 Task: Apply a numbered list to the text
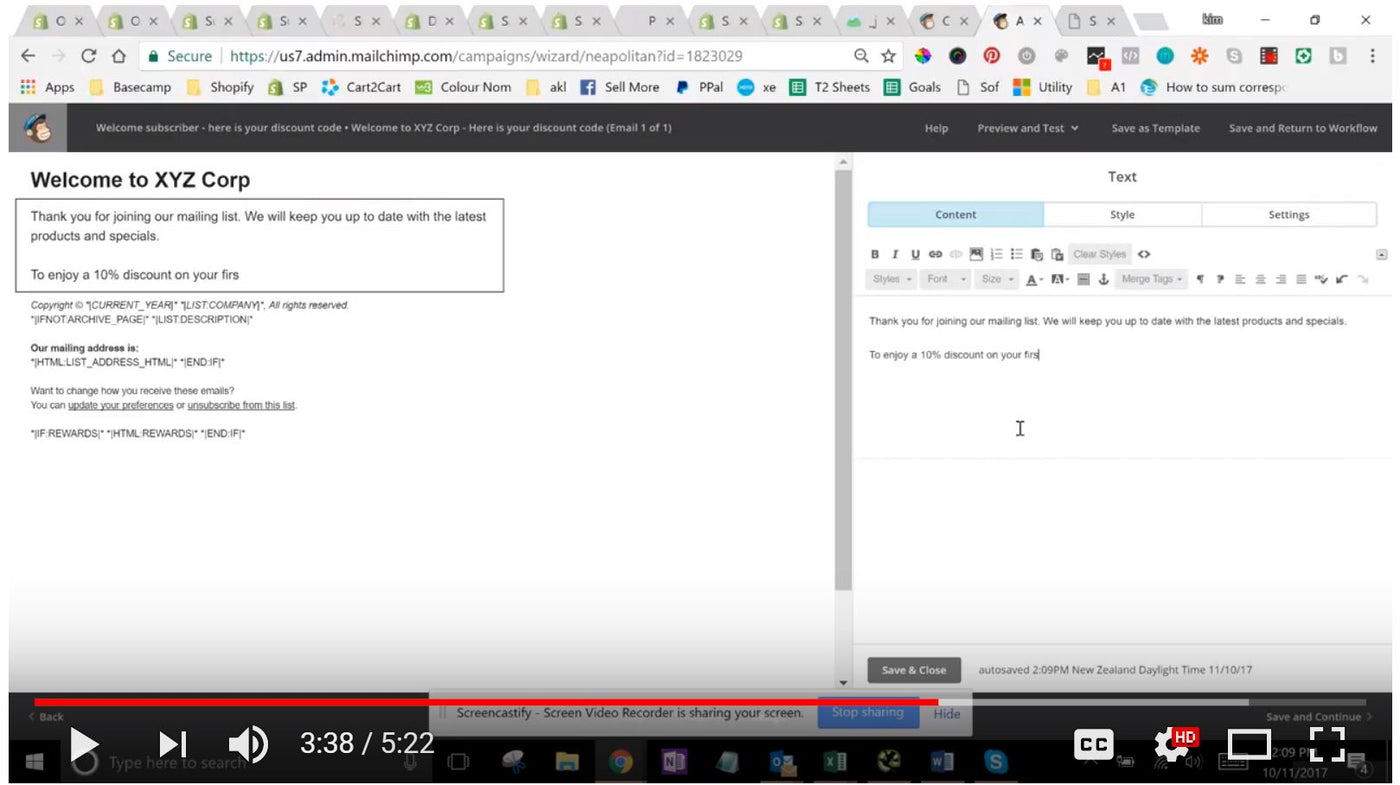[997, 254]
